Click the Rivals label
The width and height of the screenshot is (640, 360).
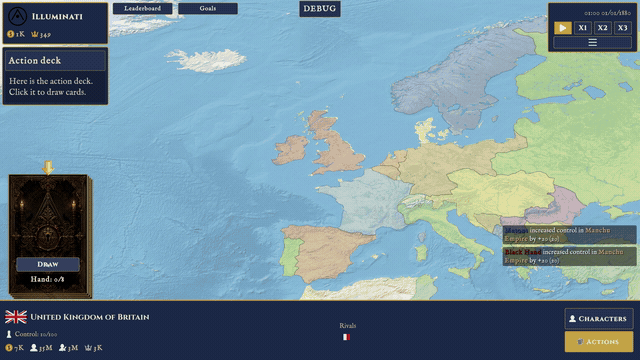(347, 326)
